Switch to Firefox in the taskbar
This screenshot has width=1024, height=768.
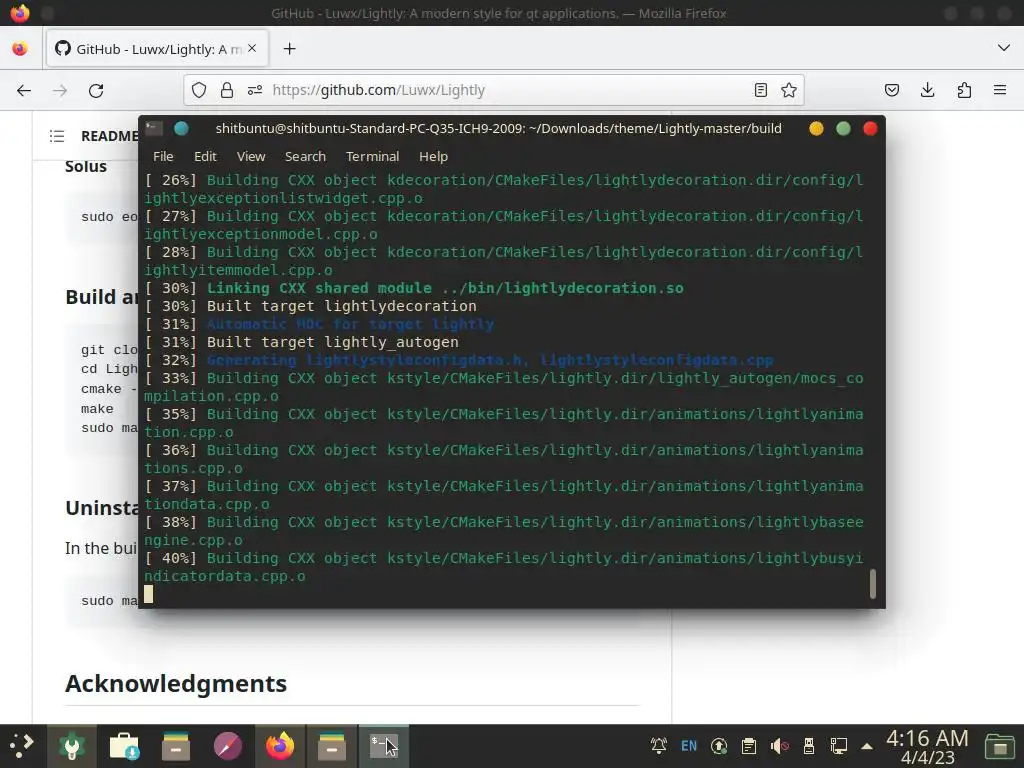pyautogui.click(x=280, y=746)
